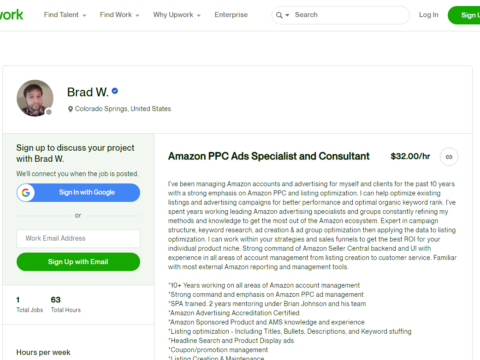The height and width of the screenshot is (360, 480).
Task: Click Sign In with Google button
Action: click(x=78, y=193)
